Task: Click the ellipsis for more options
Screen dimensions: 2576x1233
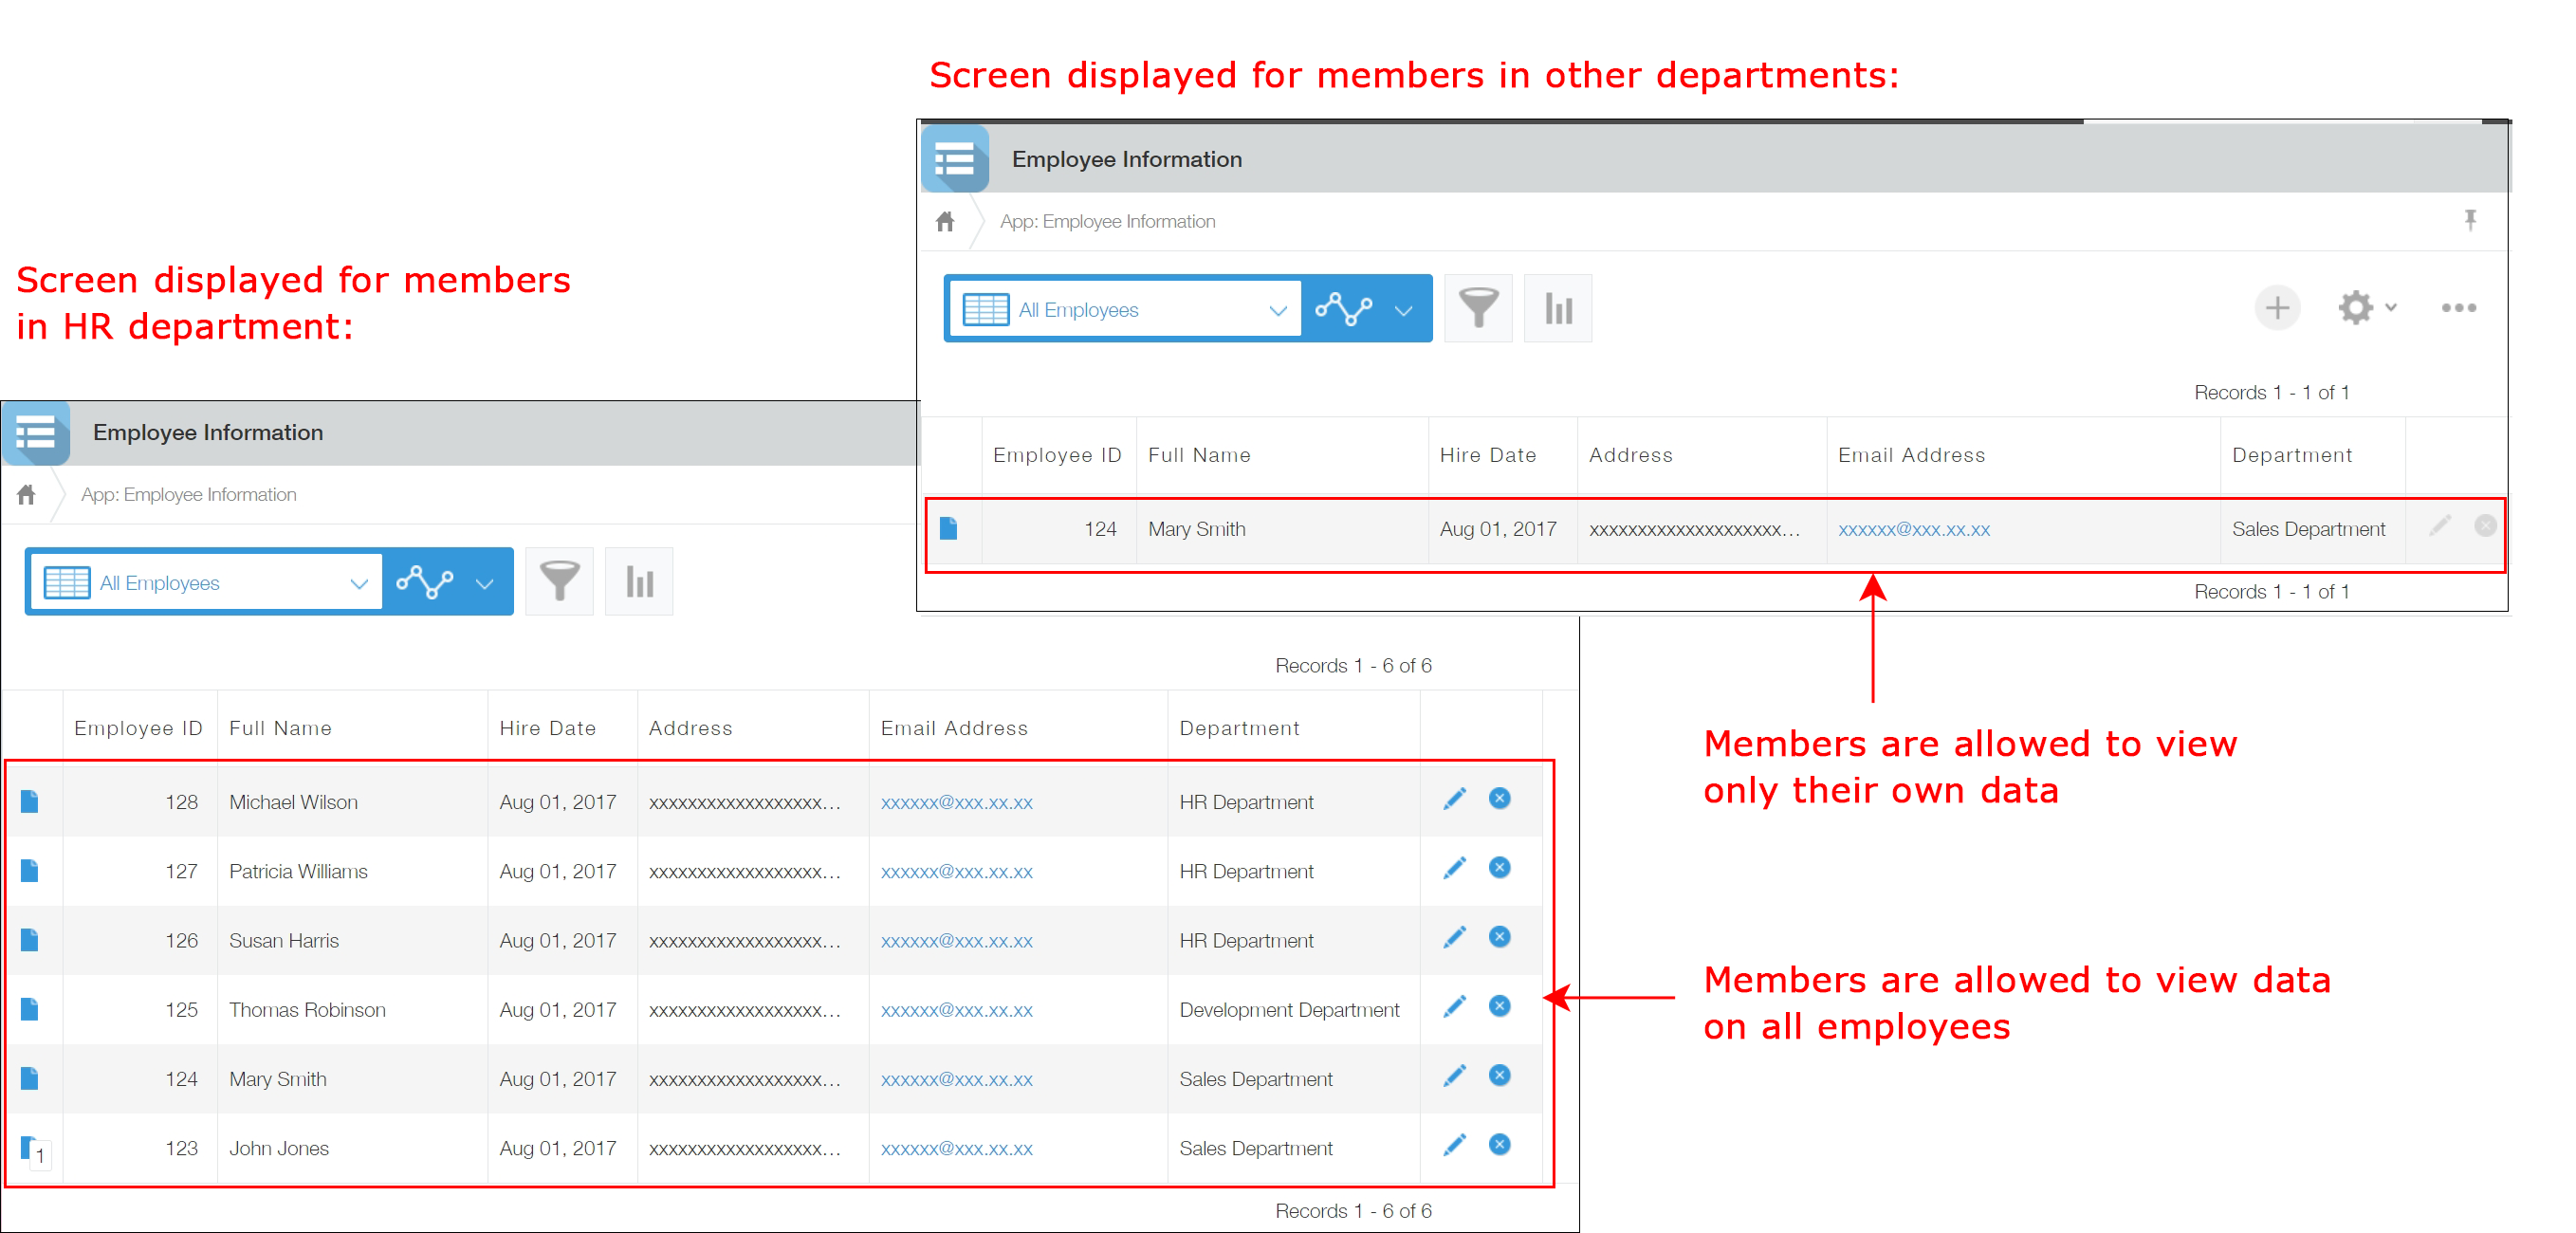Action: pos(2458,308)
